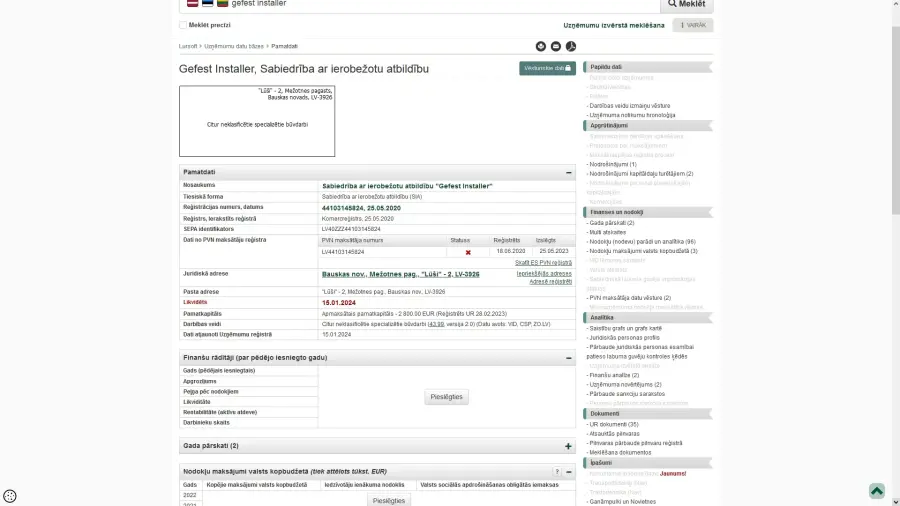
Task: Collapse the Pamatdati section
Action: 568,172
